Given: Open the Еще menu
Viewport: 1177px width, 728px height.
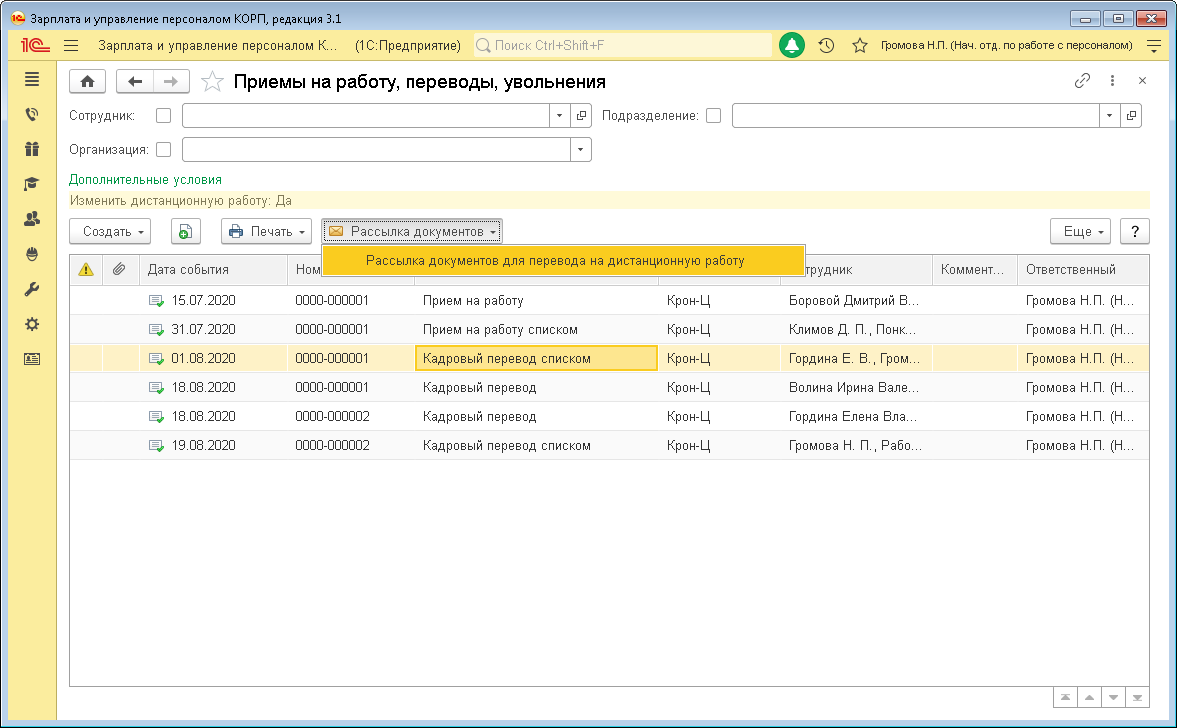Looking at the screenshot, I should [x=1080, y=232].
